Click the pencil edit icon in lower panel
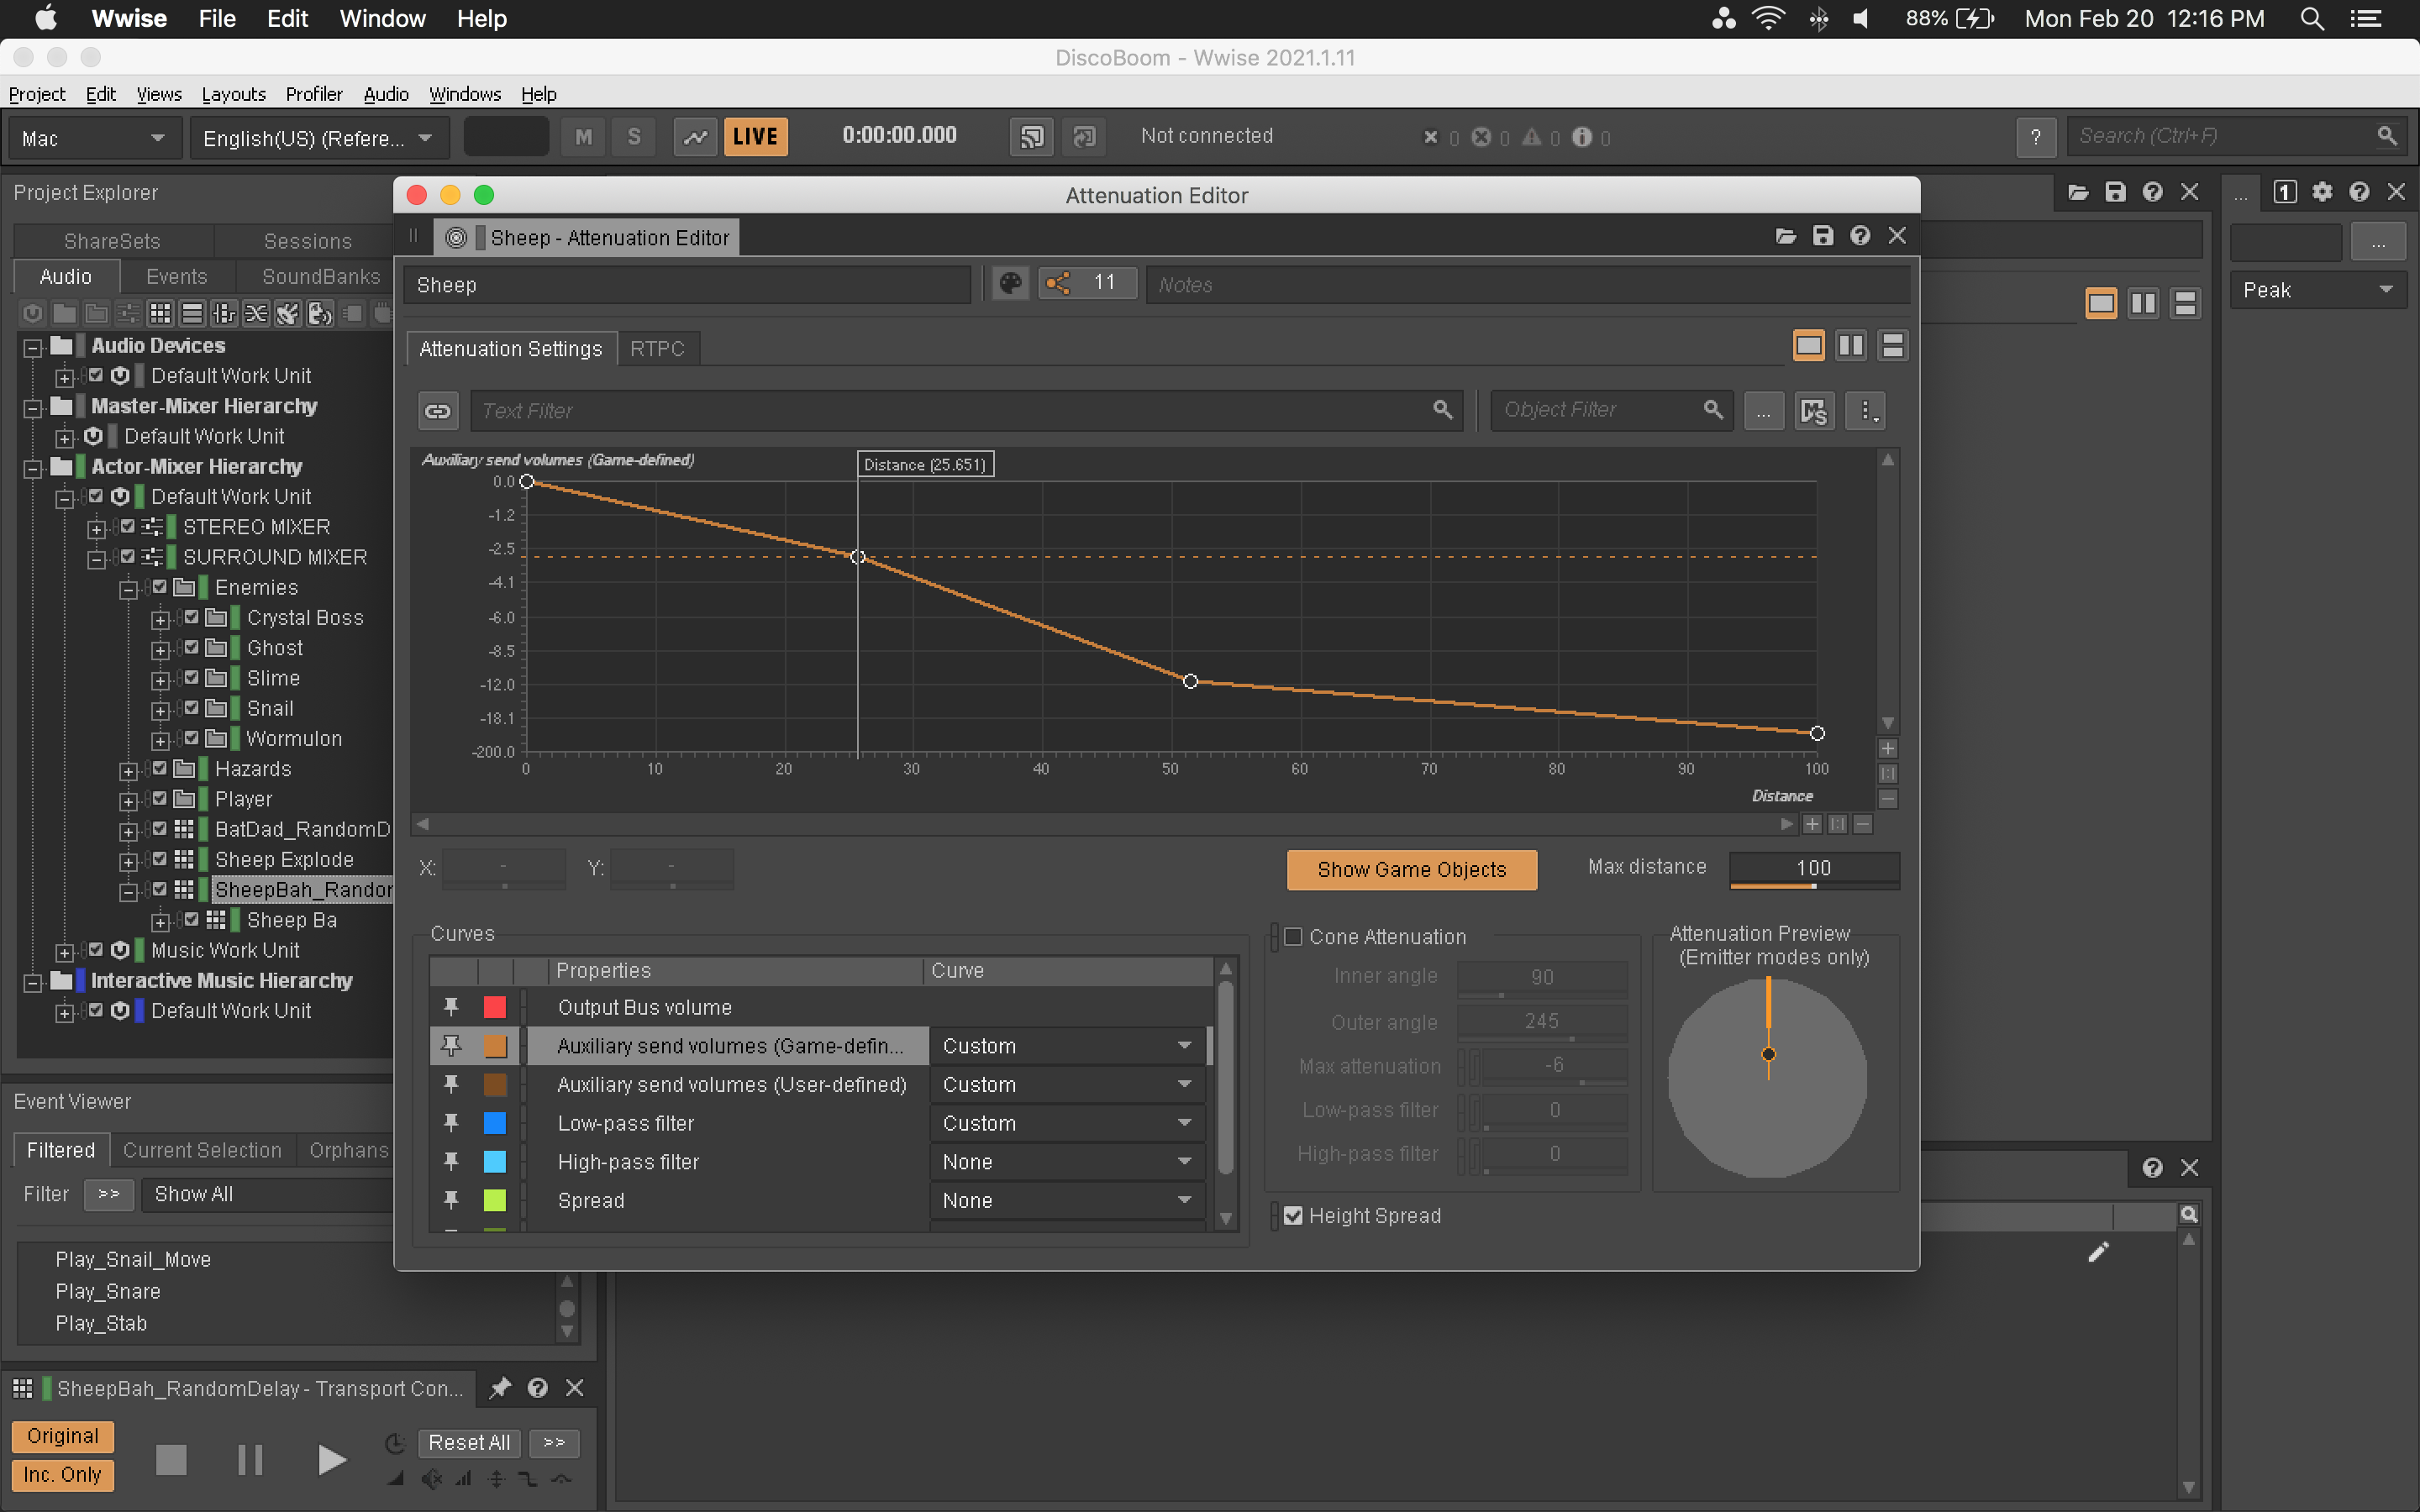2420x1512 pixels. pos(2098,1252)
